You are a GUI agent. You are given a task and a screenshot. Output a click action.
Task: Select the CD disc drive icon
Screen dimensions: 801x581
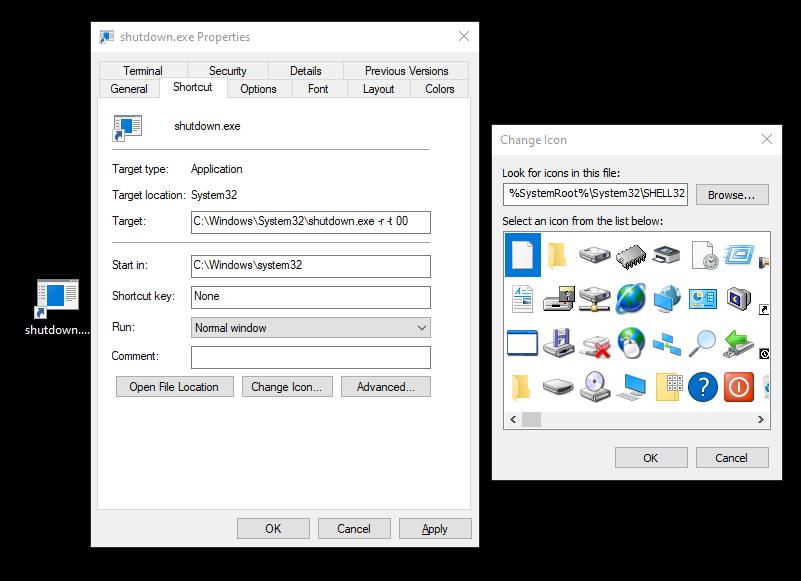595,385
